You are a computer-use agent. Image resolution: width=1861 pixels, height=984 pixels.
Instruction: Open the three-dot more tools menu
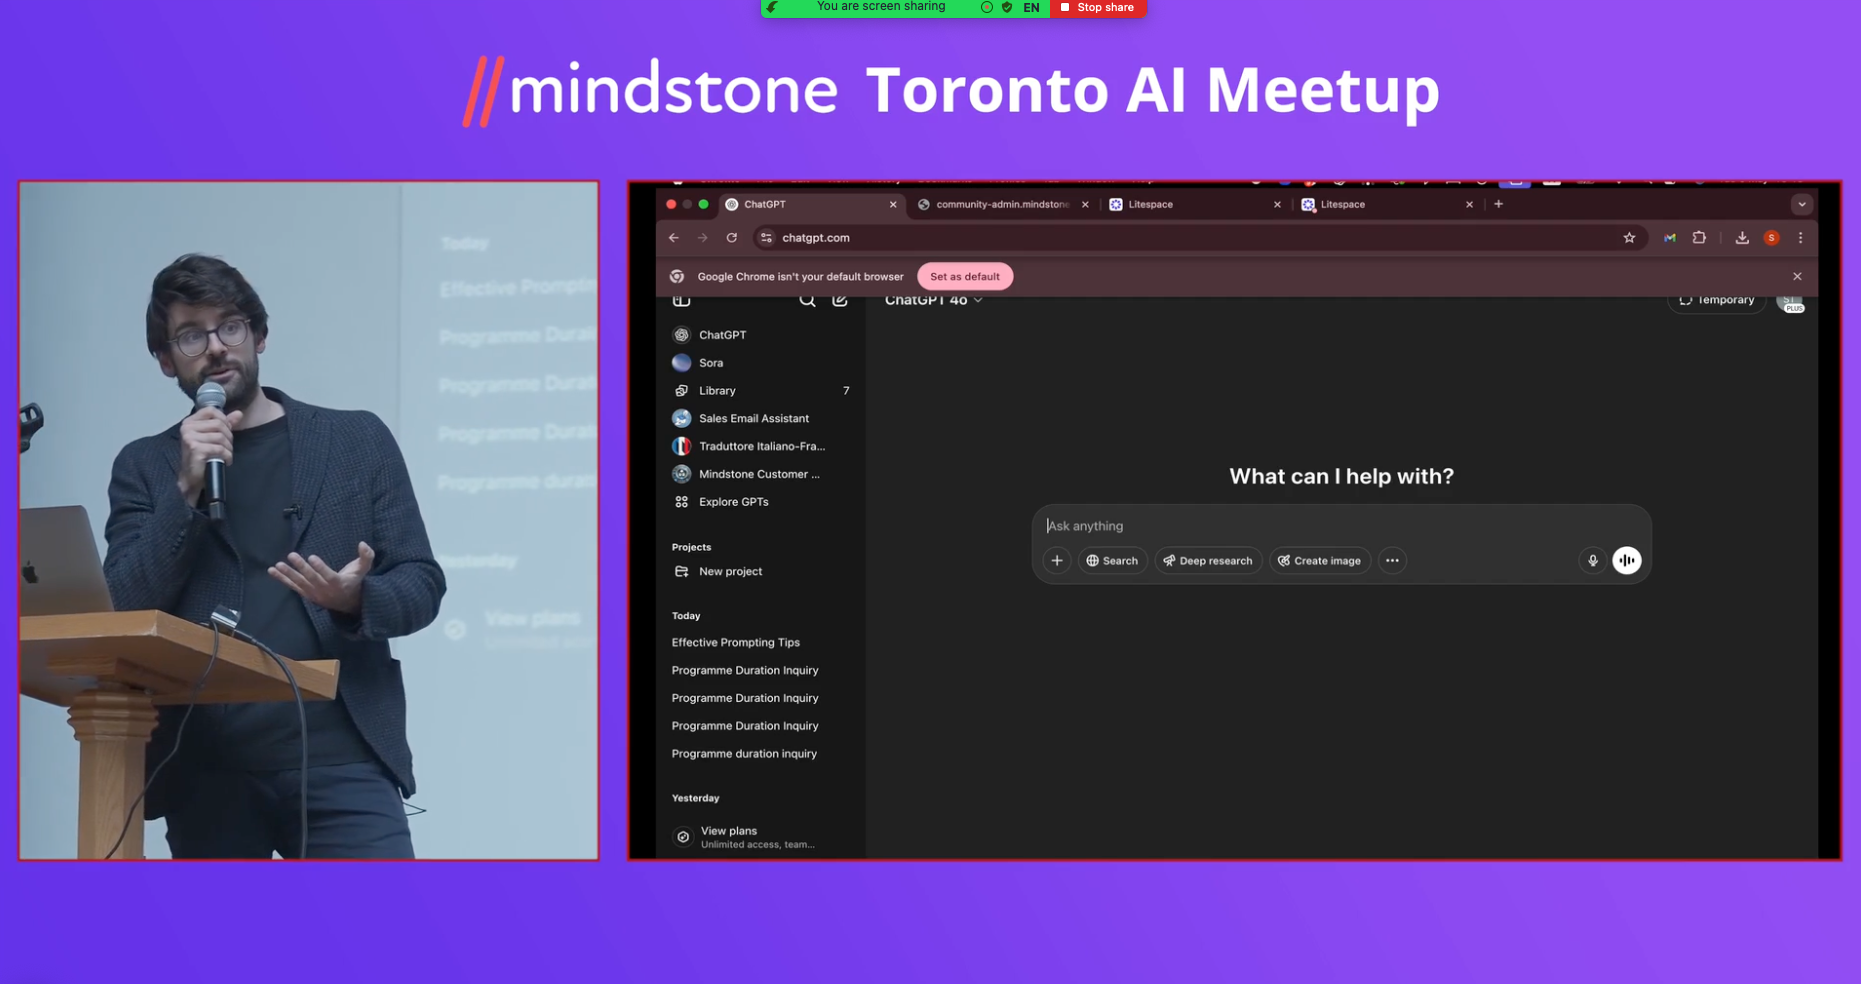point(1392,561)
